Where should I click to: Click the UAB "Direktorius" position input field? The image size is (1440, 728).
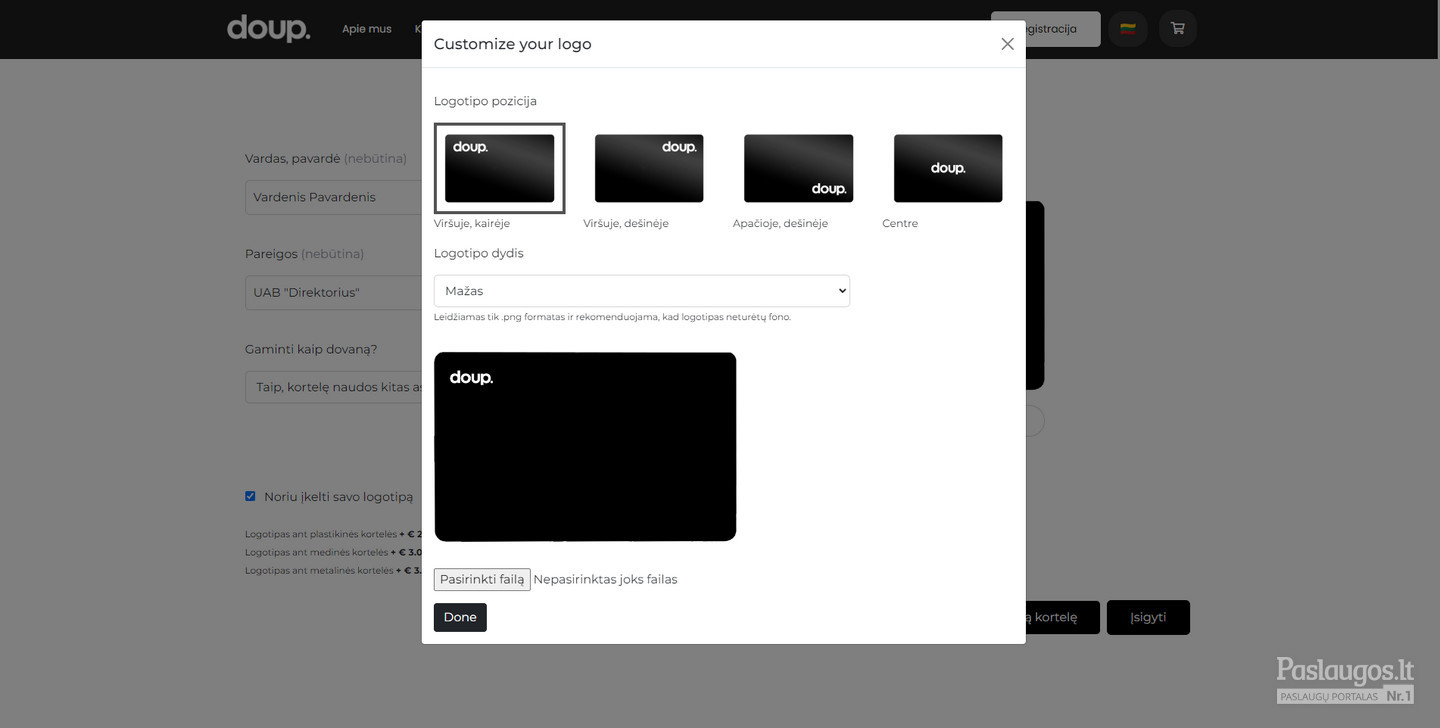pyautogui.click(x=333, y=293)
